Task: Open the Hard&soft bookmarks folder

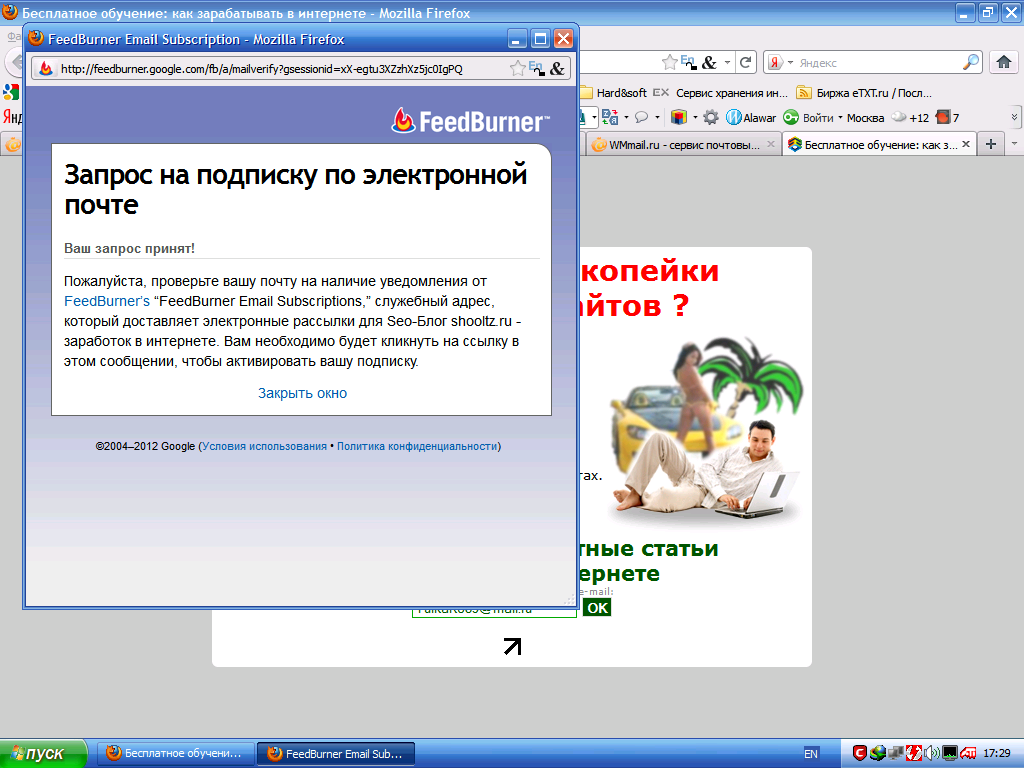Action: pos(613,93)
